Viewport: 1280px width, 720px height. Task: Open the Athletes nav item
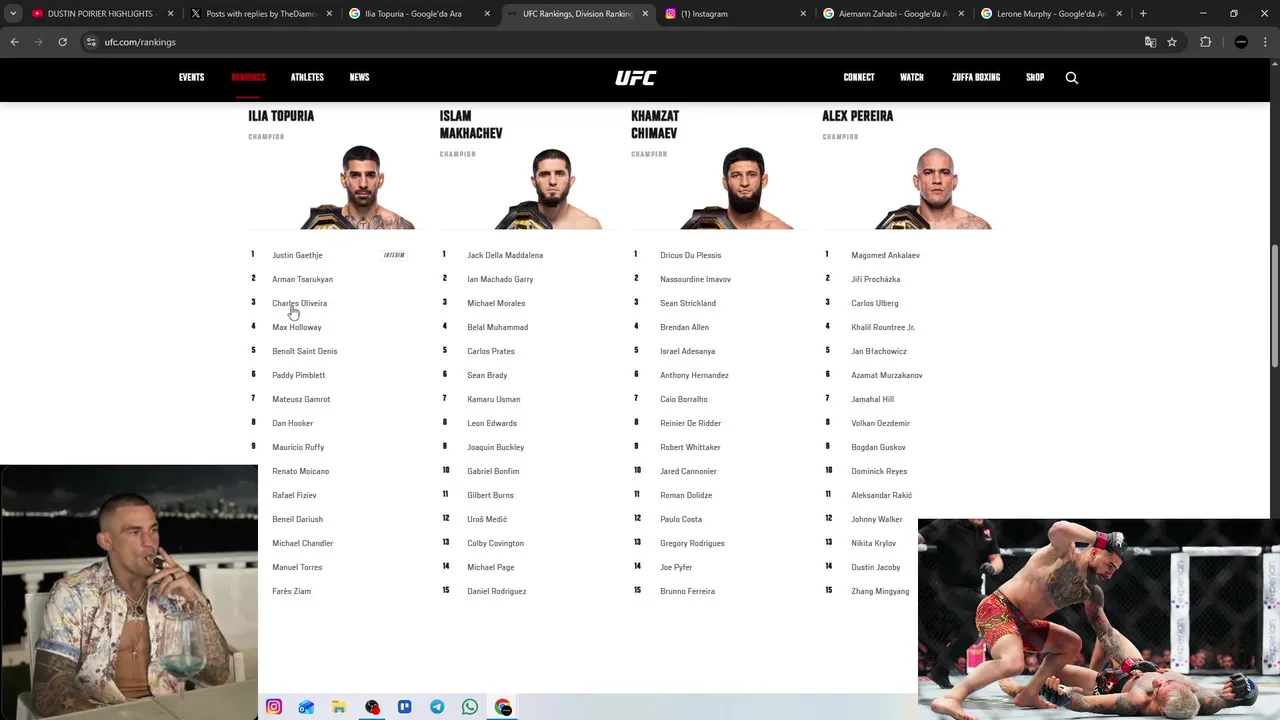click(x=307, y=78)
